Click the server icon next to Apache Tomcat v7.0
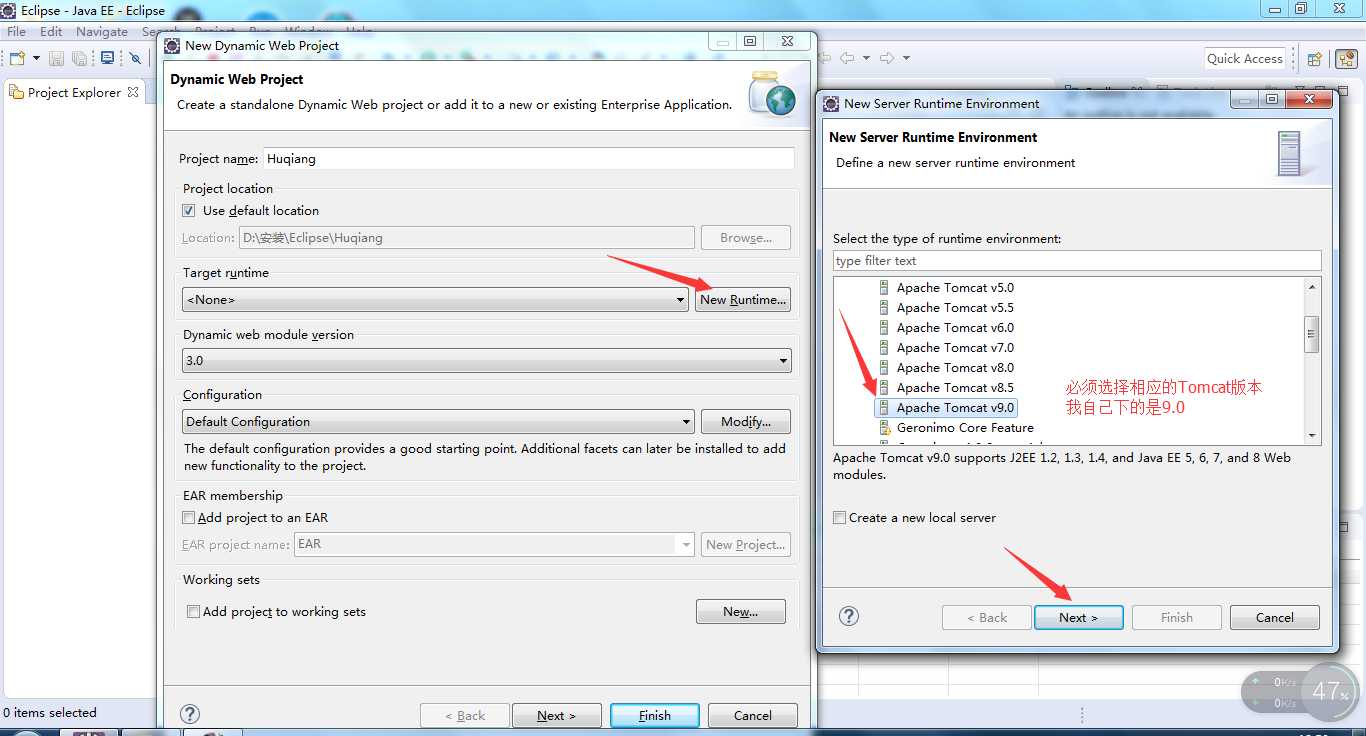1366x736 pixels. tap(884, 348)
